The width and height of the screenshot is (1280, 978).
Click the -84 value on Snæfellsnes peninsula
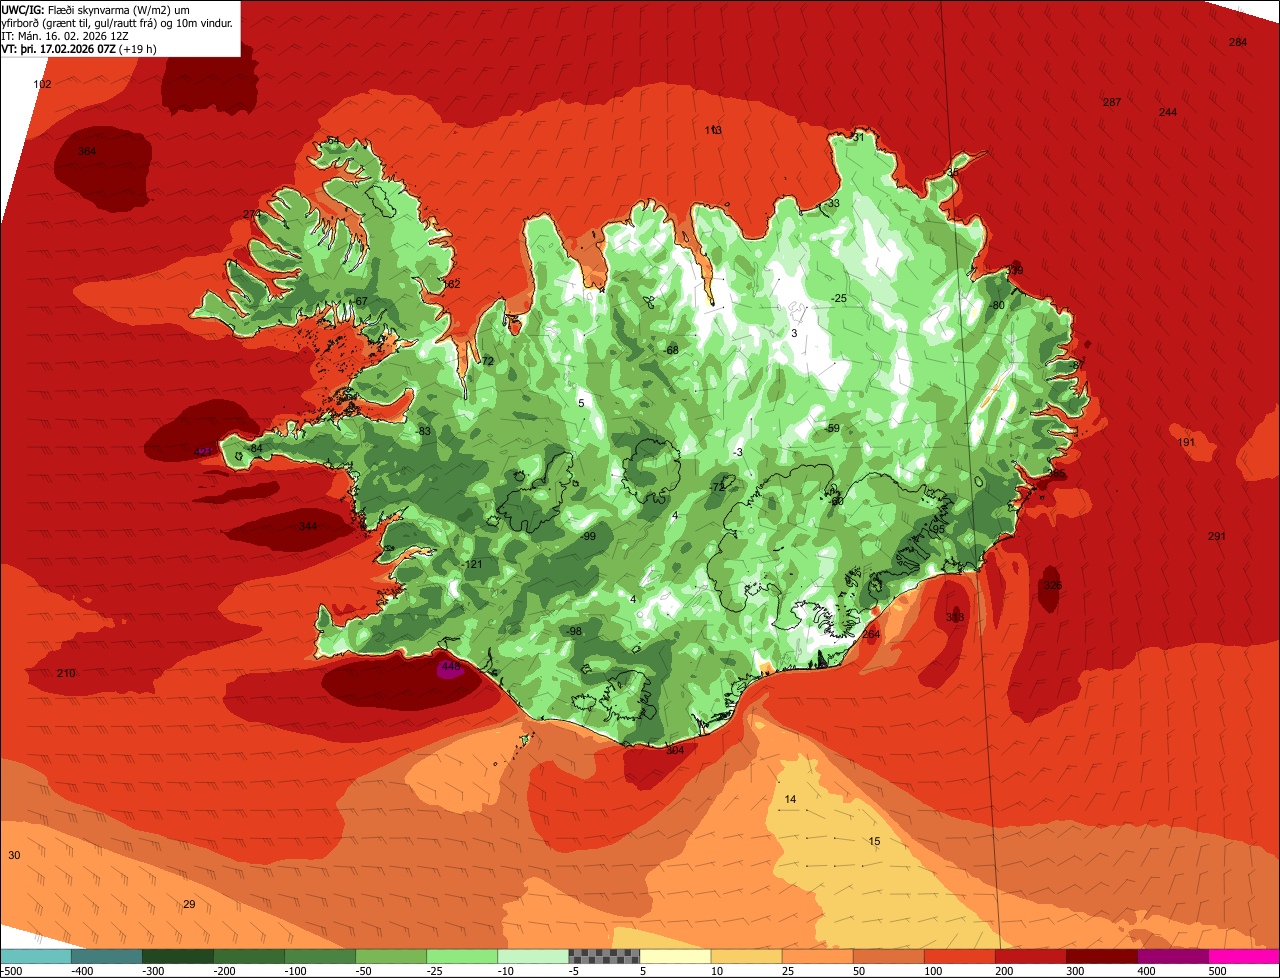coord(255,448)
